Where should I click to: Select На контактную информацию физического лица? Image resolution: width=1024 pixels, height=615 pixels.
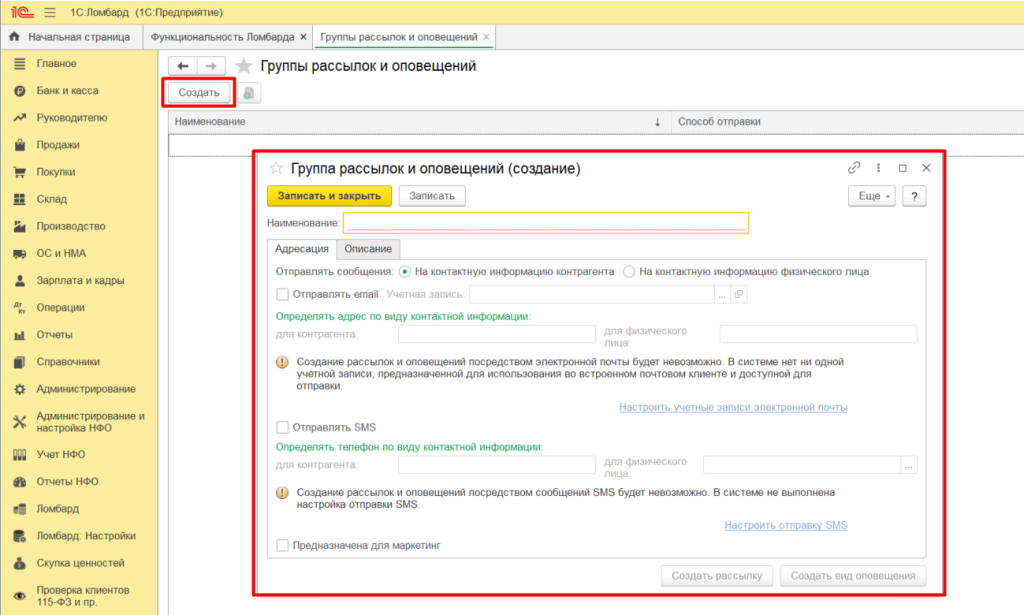point(629,271)
